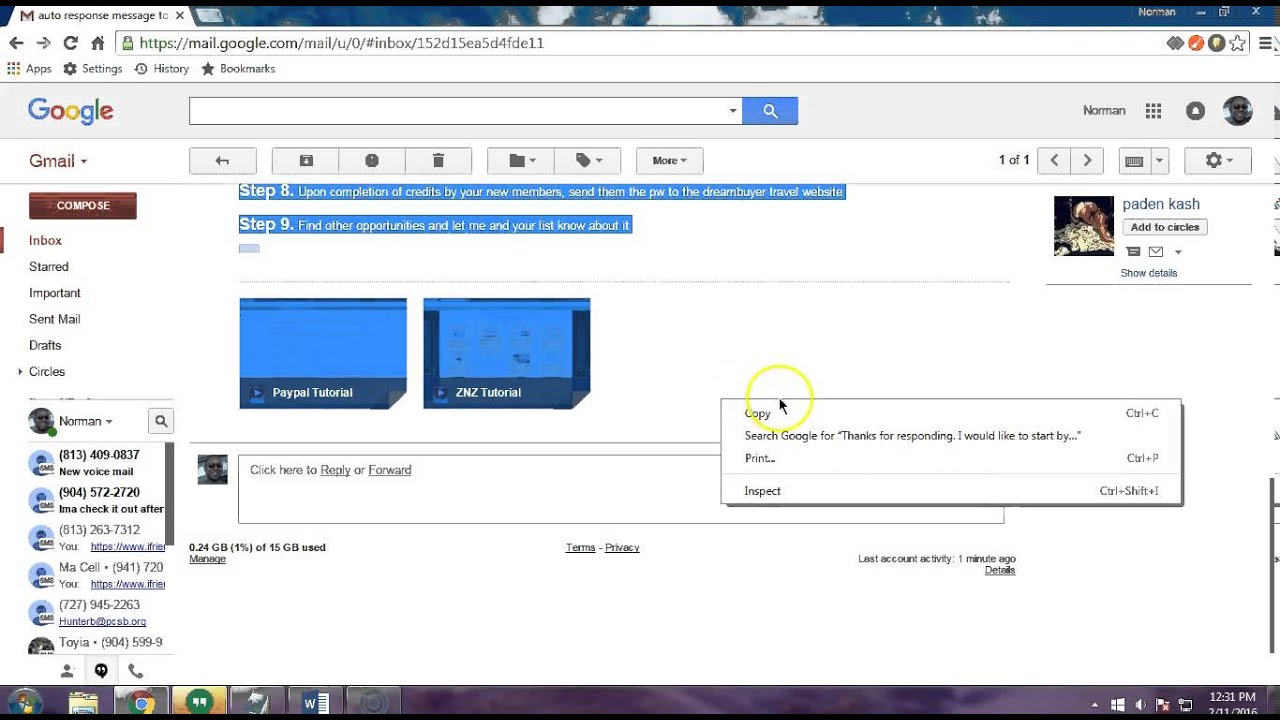Go back using the browser back arrow

pyautogui.click(x=16, y=43)
